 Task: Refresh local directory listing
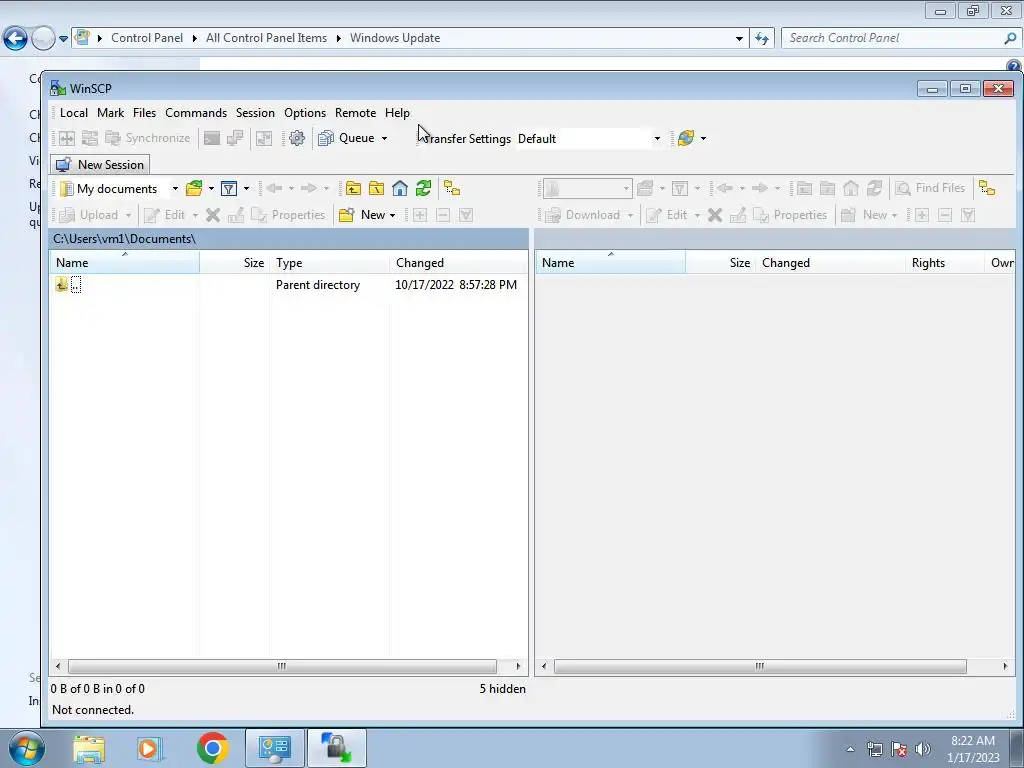(423, 189)
